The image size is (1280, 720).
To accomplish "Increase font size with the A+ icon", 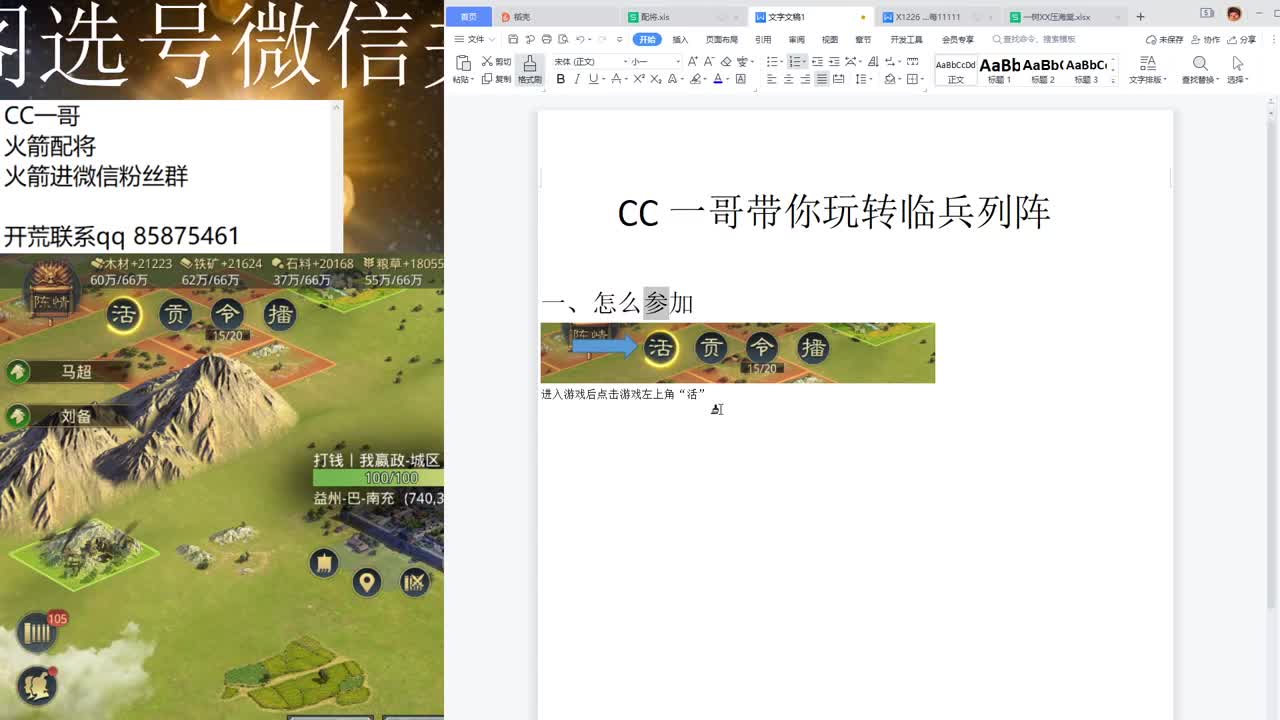I will [692, 61].
